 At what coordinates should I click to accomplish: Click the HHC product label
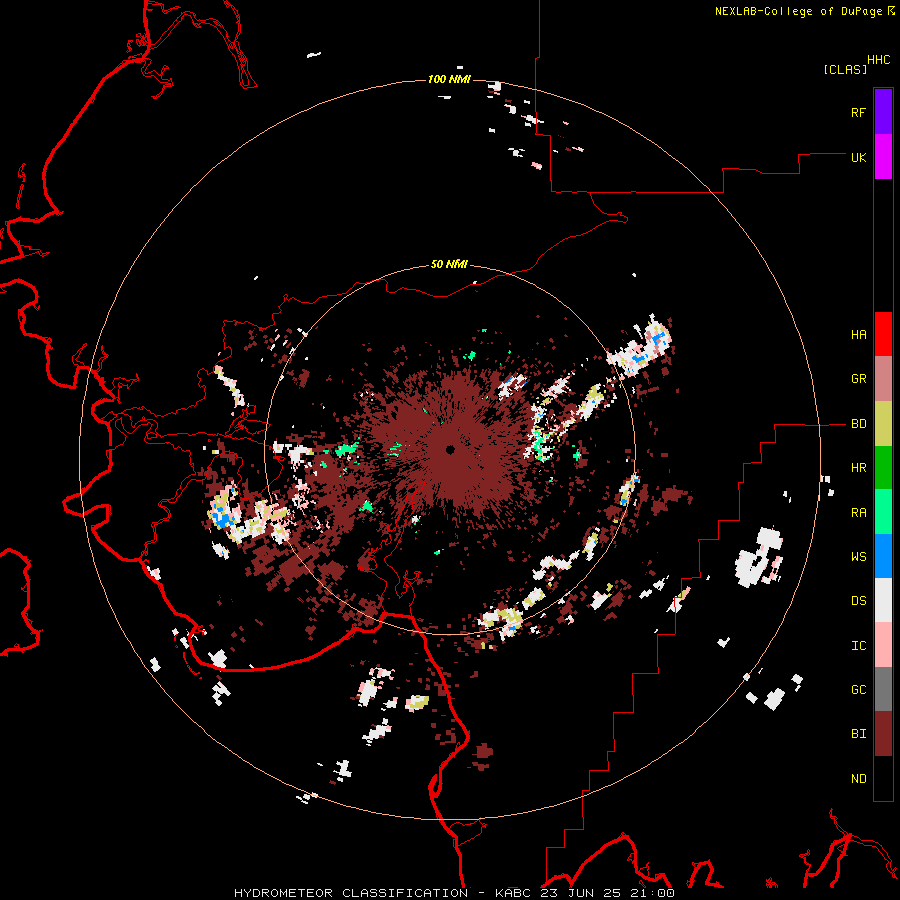tap(878, 60)
